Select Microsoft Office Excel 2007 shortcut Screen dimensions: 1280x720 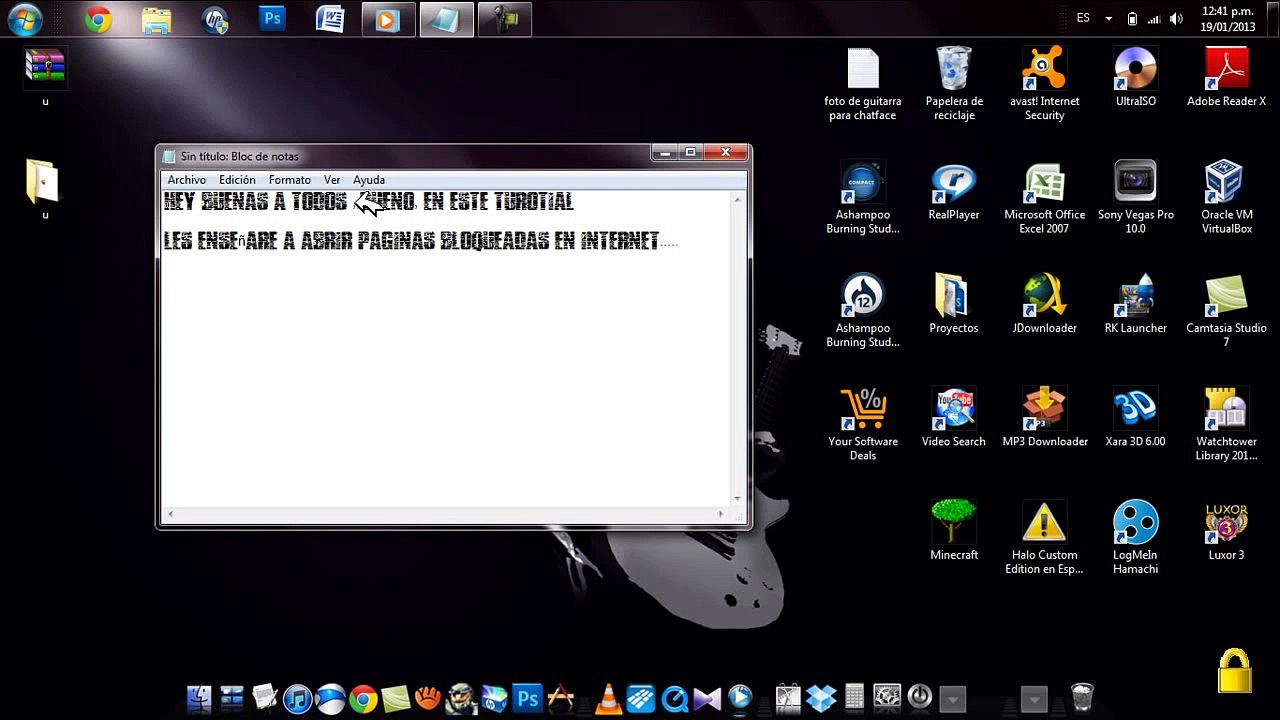coord(1044,197)
